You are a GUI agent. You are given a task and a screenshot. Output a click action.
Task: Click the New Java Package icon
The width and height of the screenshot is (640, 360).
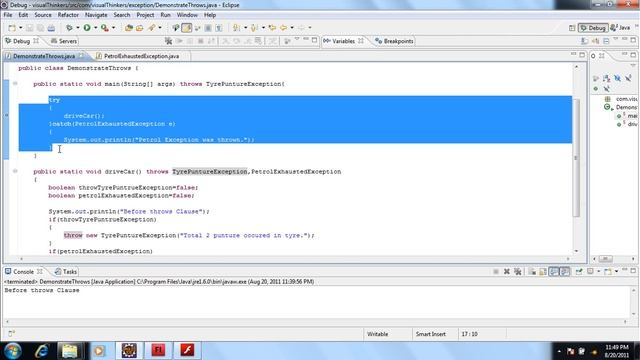tap(129, 28)
